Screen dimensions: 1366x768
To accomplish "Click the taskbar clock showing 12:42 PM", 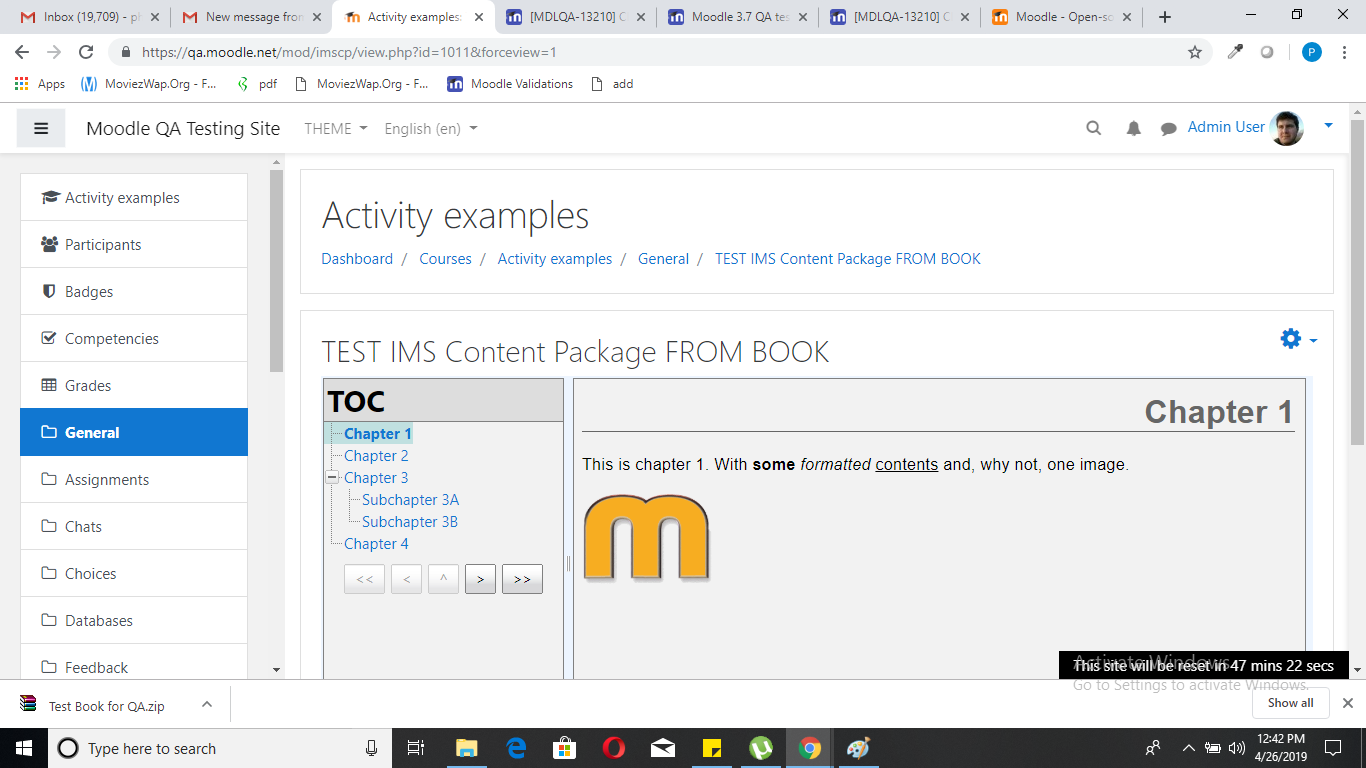I will (1281, 748).
